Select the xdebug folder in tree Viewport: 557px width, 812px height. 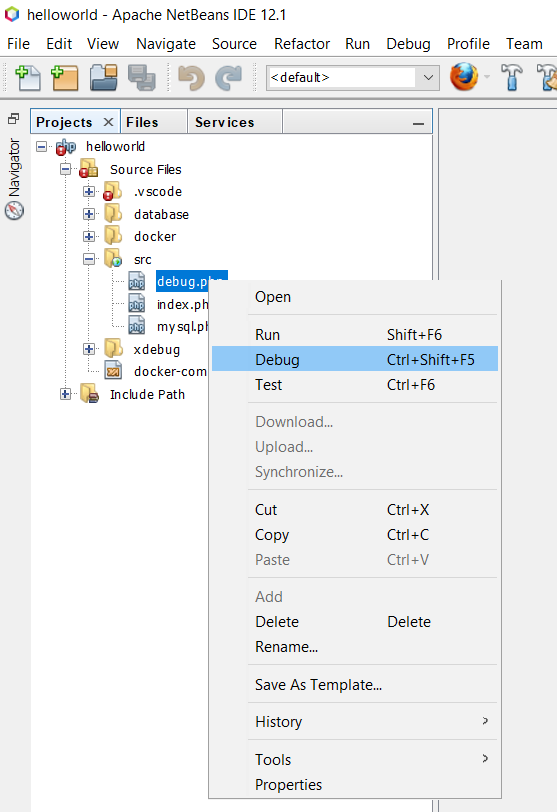(156, 350)
